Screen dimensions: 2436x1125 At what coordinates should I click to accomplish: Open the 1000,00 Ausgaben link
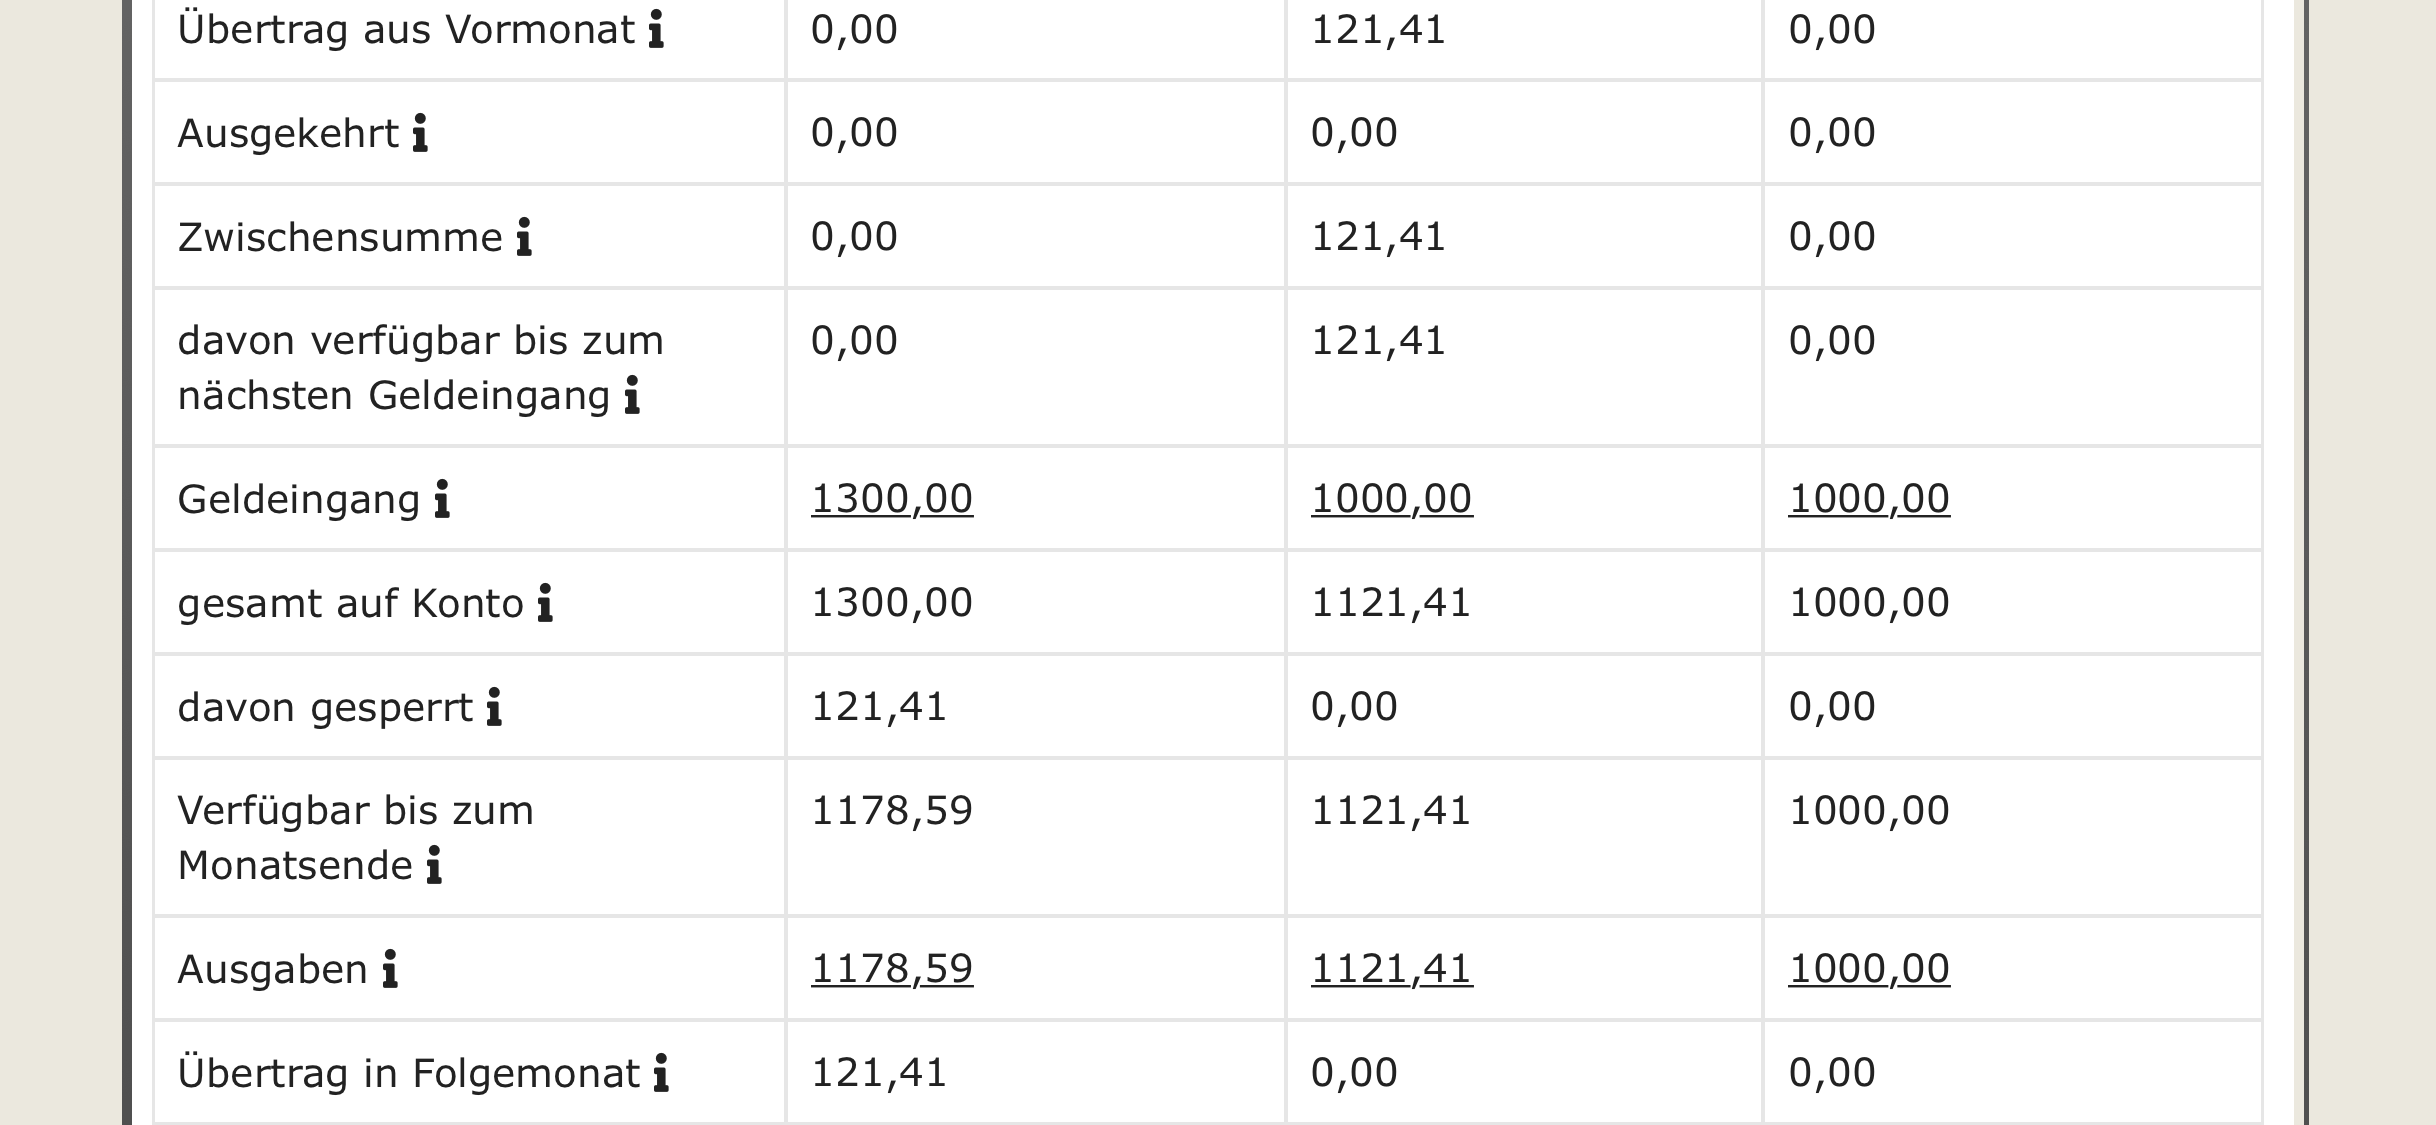(1869, 969)
